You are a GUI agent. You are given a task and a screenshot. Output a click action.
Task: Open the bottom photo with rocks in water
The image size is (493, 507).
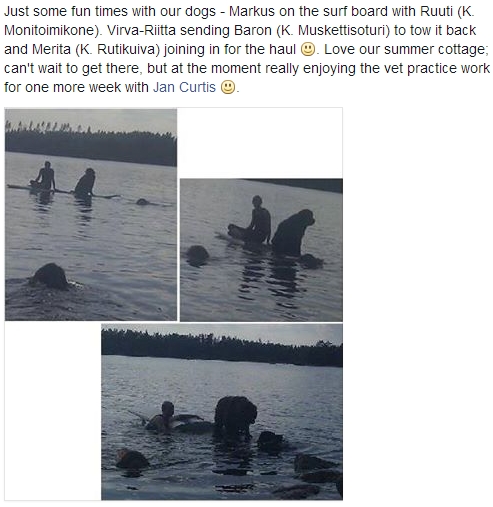pyautogui.click(x=222, y=412)
